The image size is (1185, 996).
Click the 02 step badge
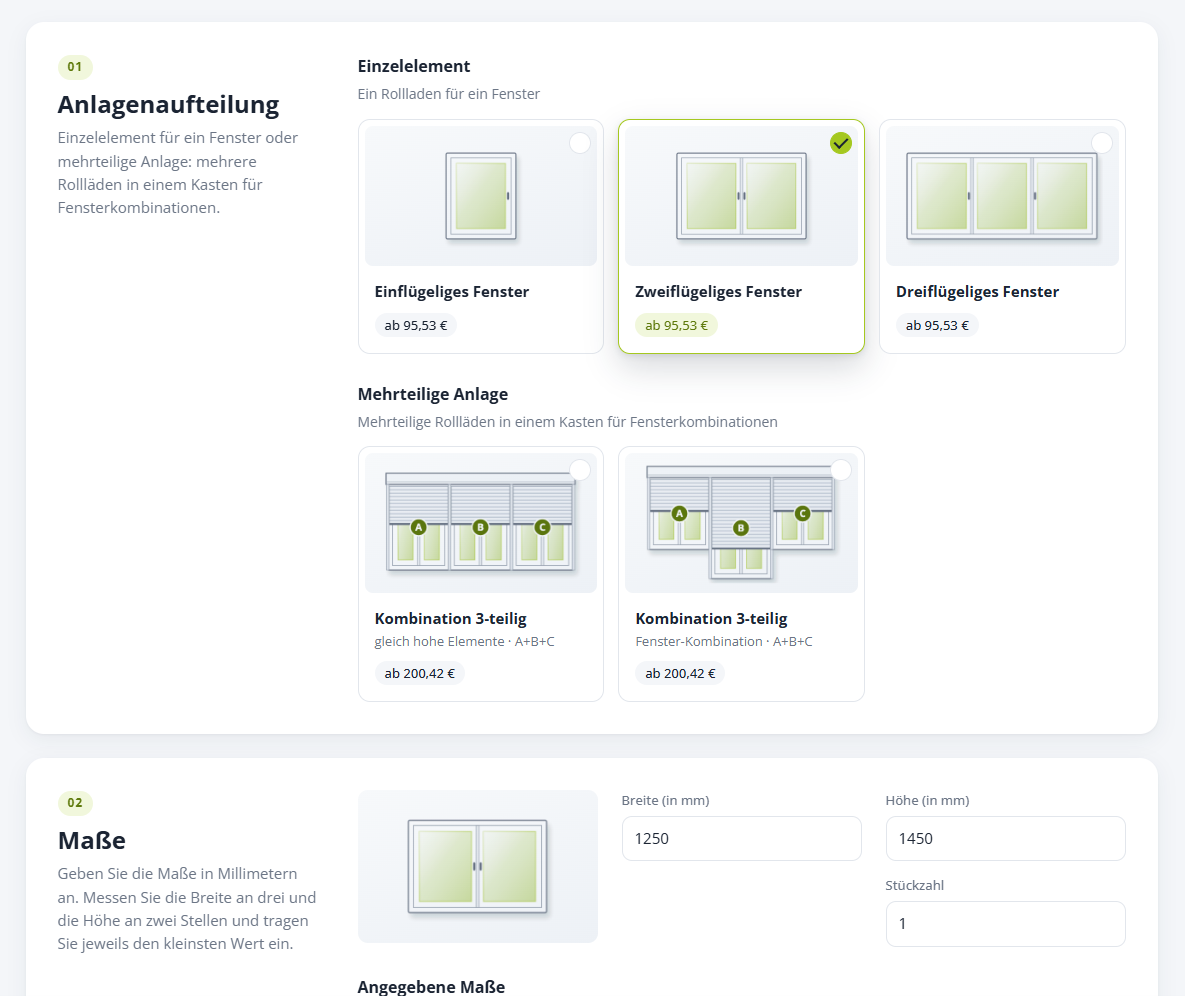coord(75,803)
